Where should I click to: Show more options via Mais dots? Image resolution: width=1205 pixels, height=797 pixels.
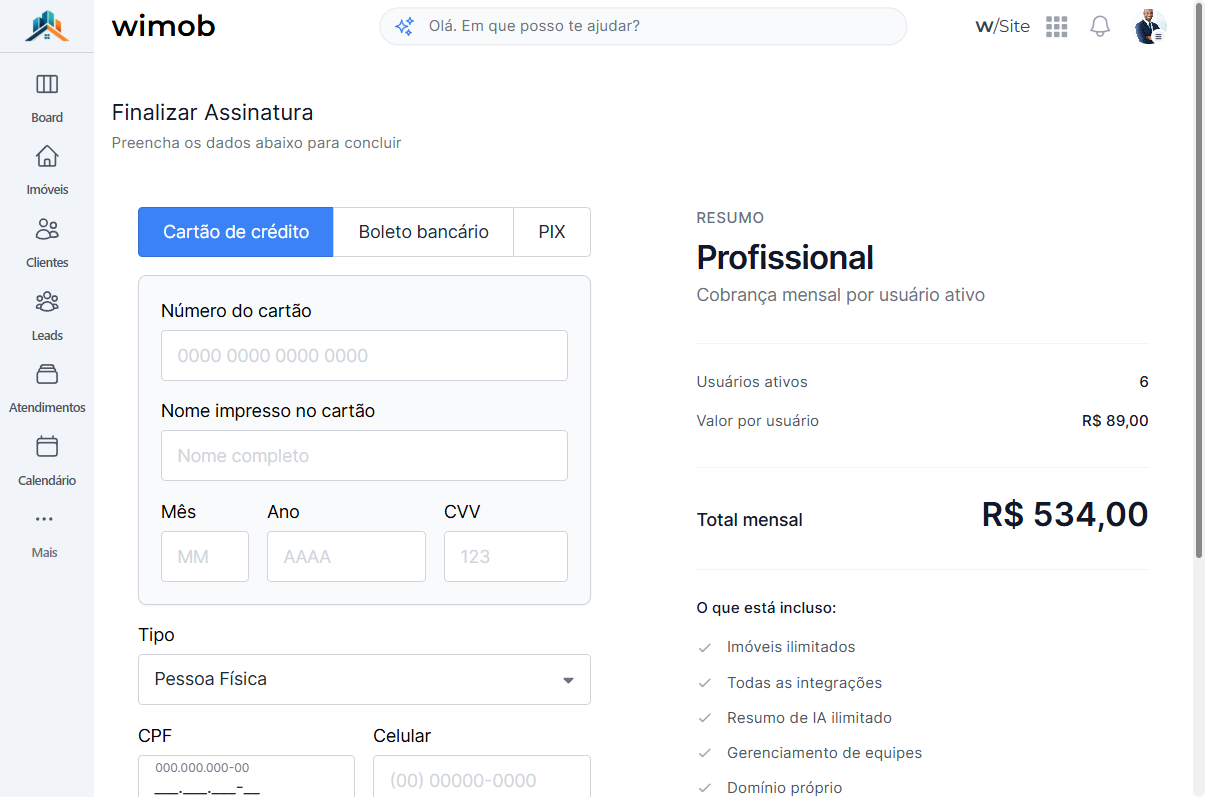(x=44, y=519)
